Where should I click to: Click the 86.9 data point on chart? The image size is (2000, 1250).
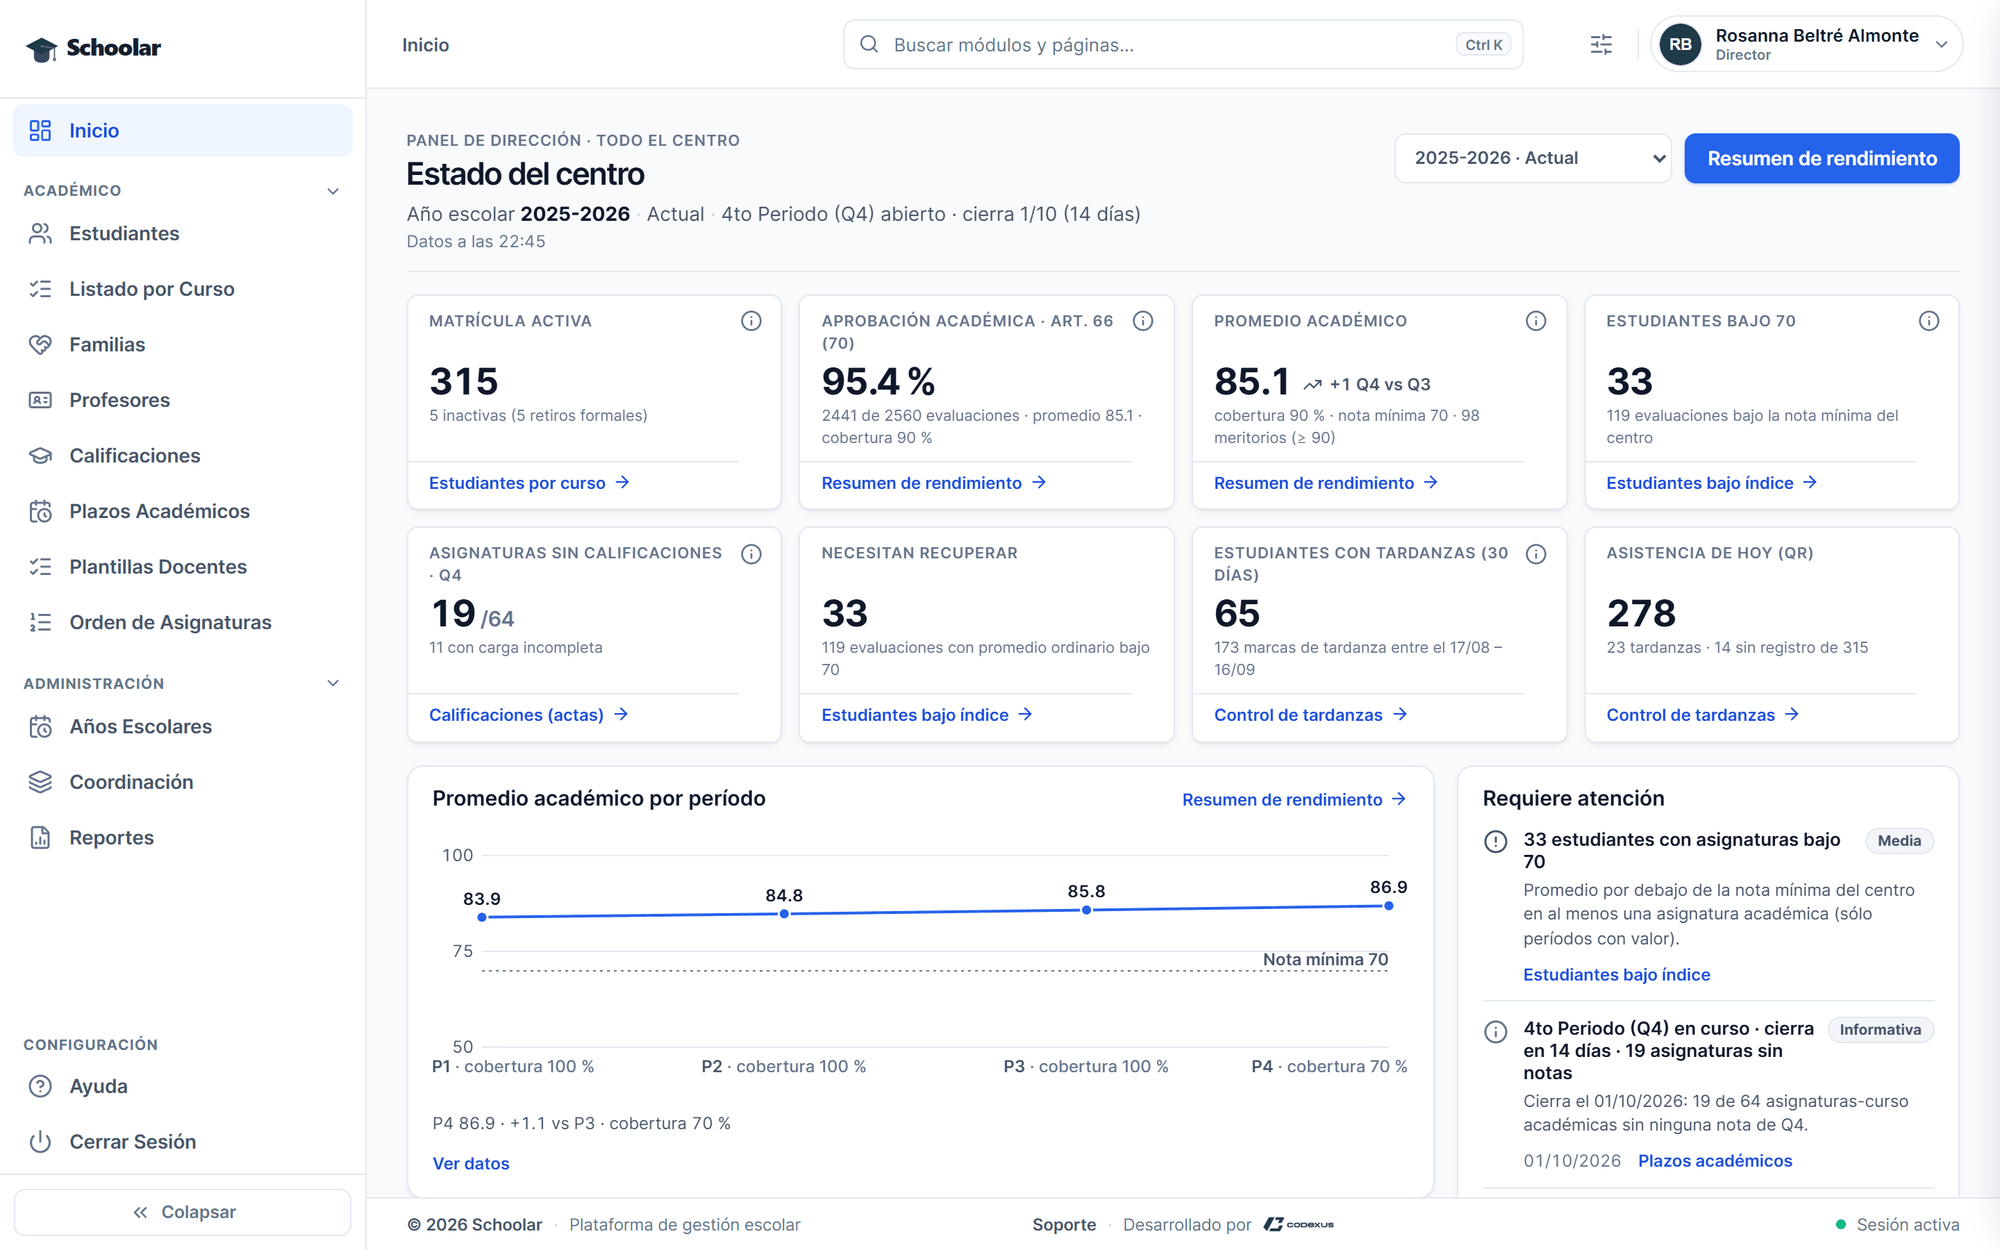tap(1388, 906)
